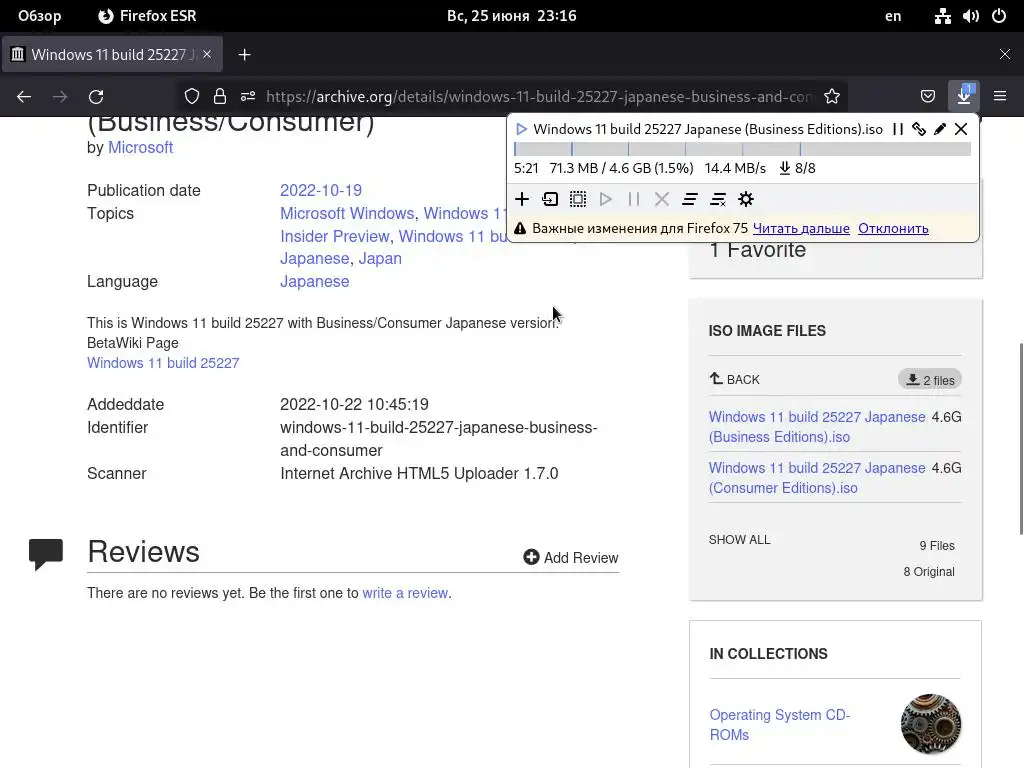Click the Reviews speech bubble icon
This screenshot has height=768, width=1024.
point(46,554)
